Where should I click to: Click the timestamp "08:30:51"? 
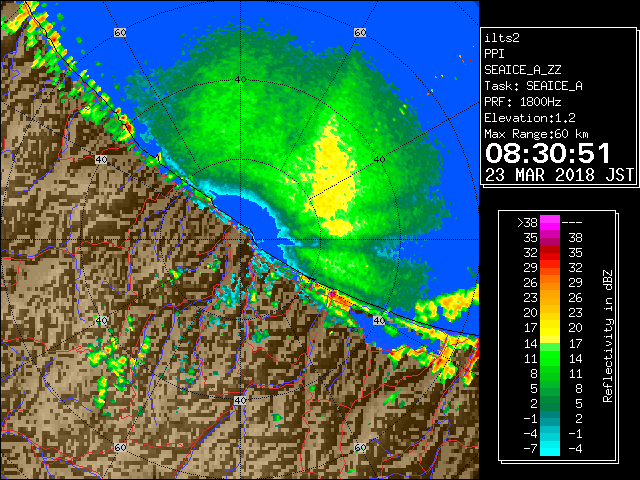coord(548,153)
